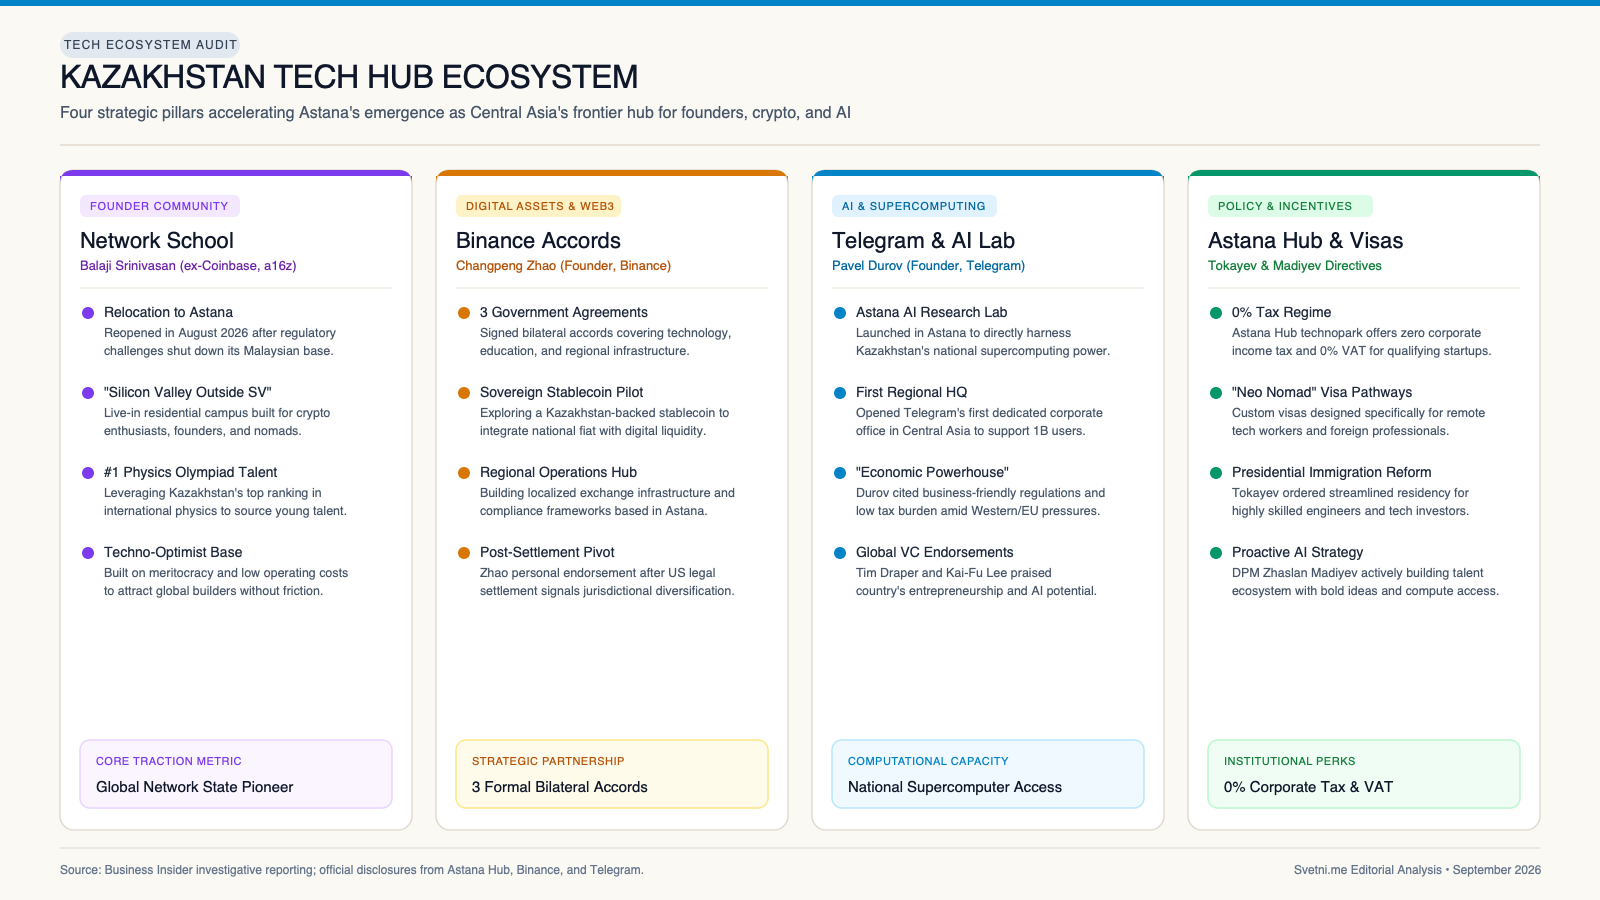1600x900 pixels.
Task: Click the description "Exploring a Kazakhstan-backed stablecoin"
Action: (604, 422)
